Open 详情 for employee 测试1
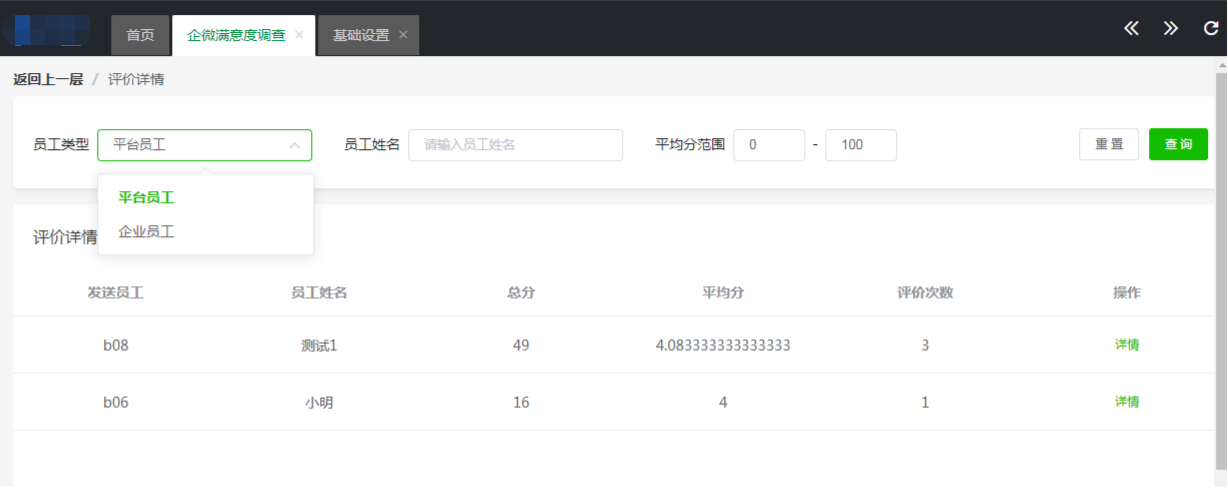Image resolution: width=1228 pixels, height=497 pixels. click(x=1127, y=345)
